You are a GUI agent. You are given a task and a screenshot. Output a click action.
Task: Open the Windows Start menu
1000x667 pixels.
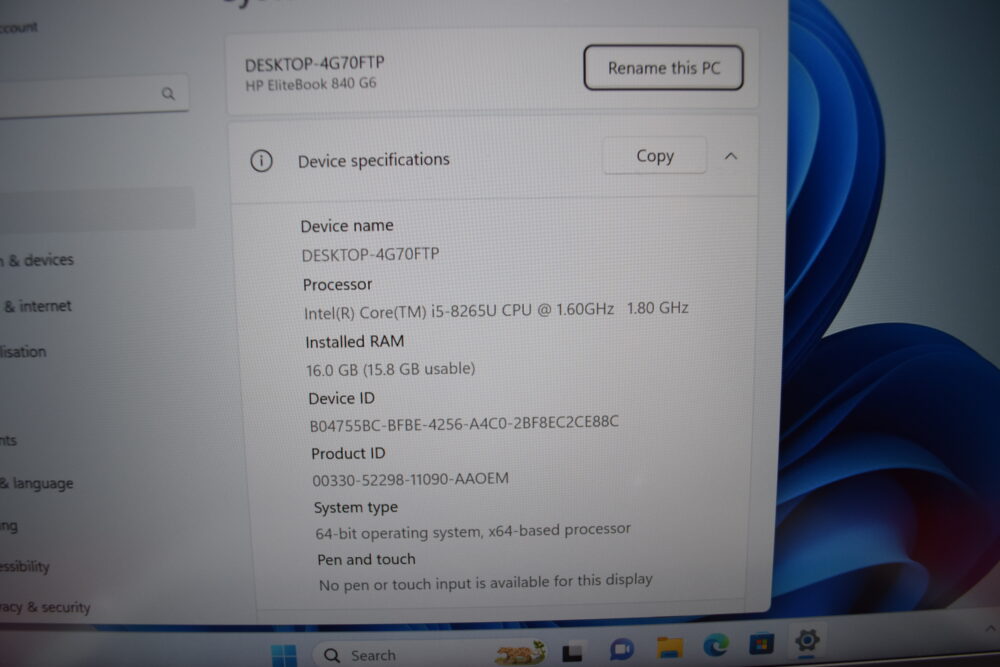pos(284,656)
